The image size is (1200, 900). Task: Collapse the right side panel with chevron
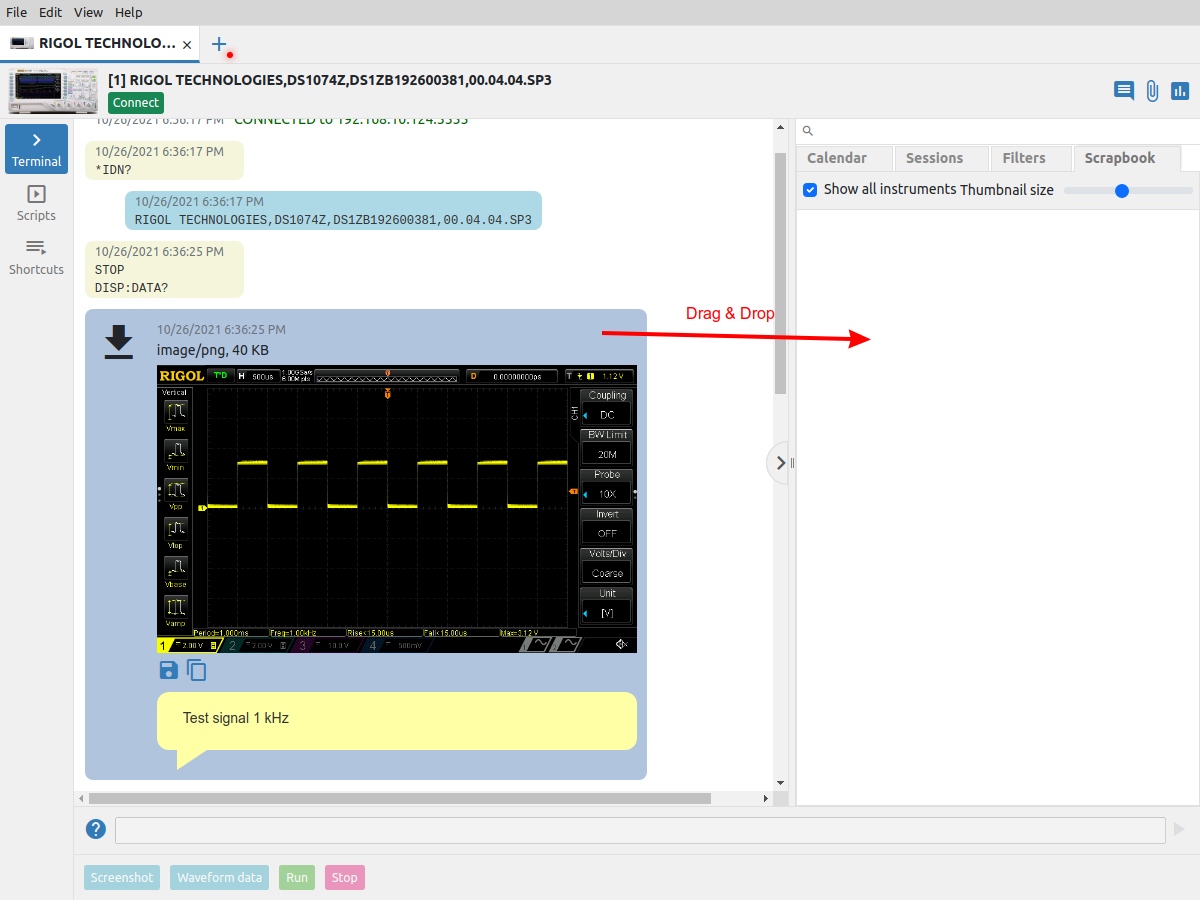781,463
